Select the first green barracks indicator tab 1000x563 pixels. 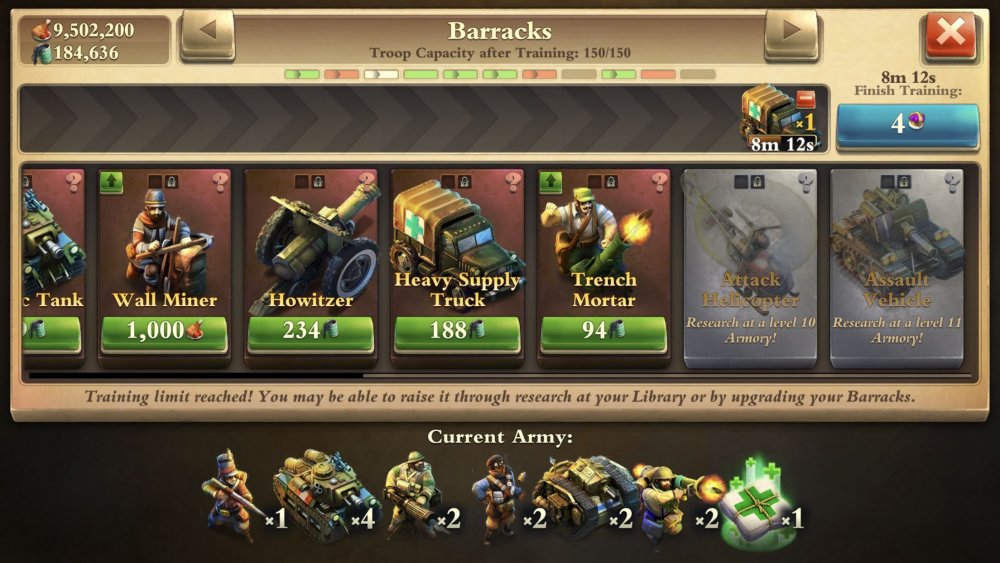tap(302, 75)
